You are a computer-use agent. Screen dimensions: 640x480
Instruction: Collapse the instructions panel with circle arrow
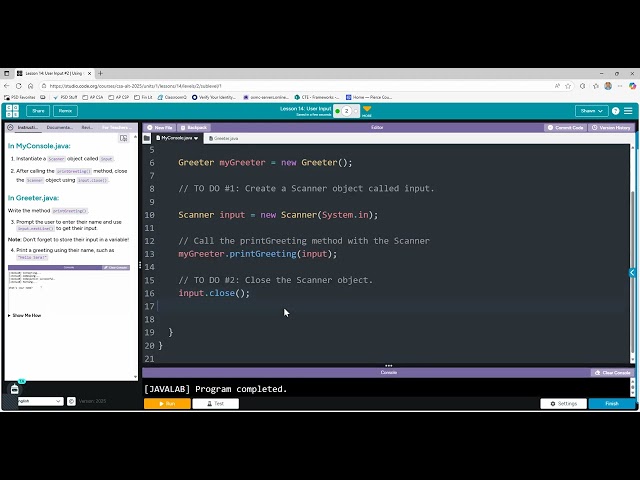(x=11, y=127)
